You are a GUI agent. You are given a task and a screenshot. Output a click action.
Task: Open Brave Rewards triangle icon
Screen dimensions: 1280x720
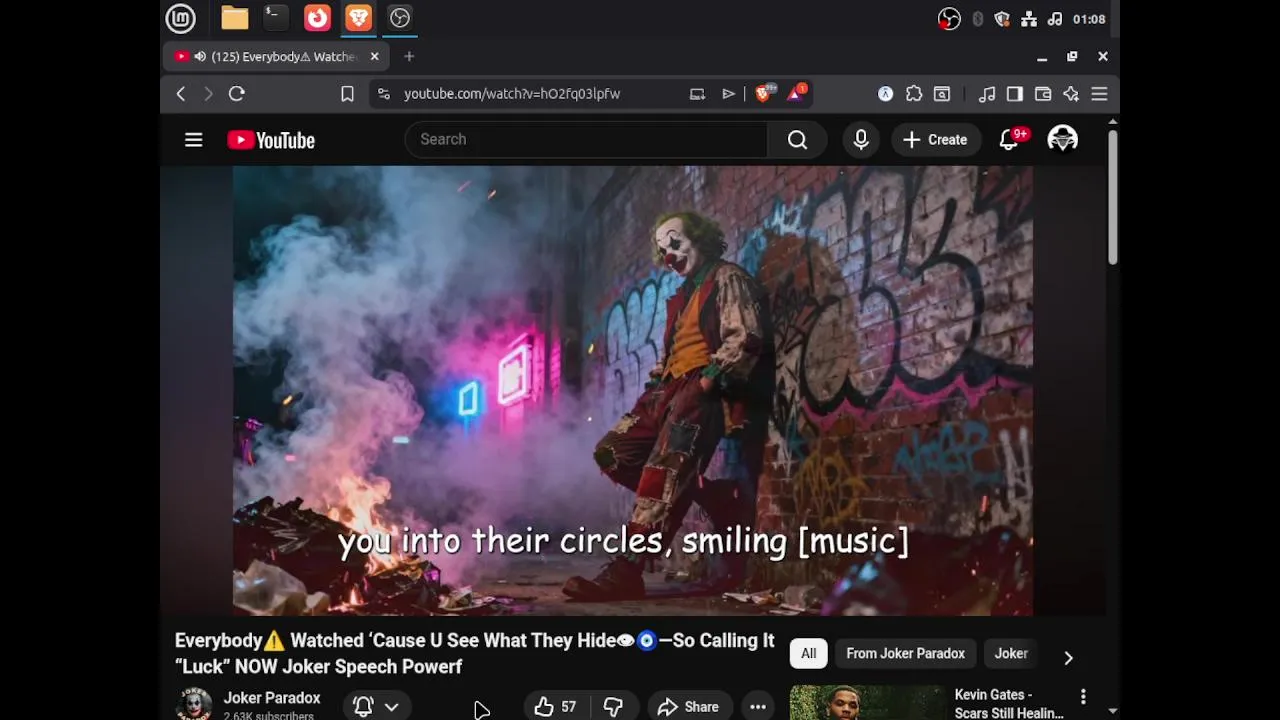tap(797, 94)
